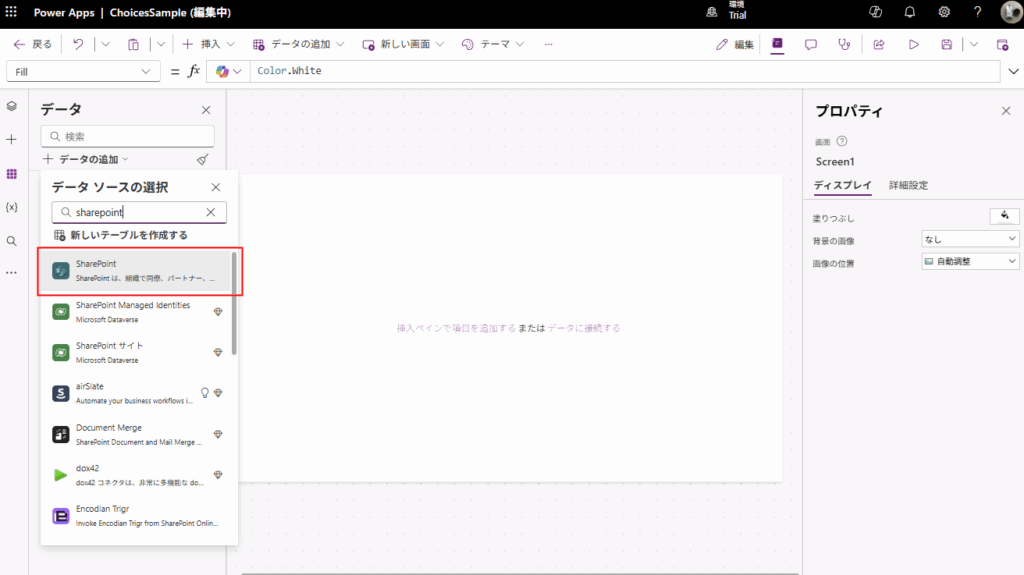The width and height of the screenshot is (1024, 575).
Task: Select the Document Merge connector
Action: pos(136,434)
